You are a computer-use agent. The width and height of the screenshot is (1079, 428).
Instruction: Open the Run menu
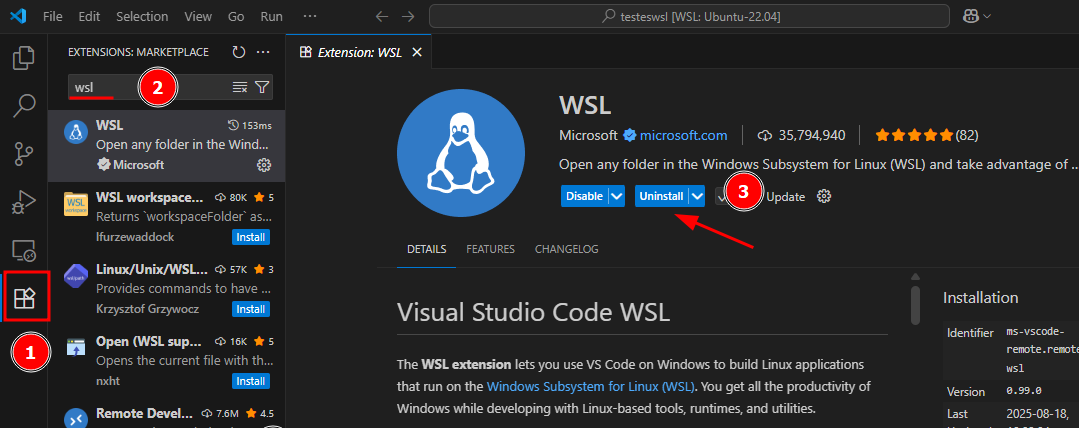271,16
